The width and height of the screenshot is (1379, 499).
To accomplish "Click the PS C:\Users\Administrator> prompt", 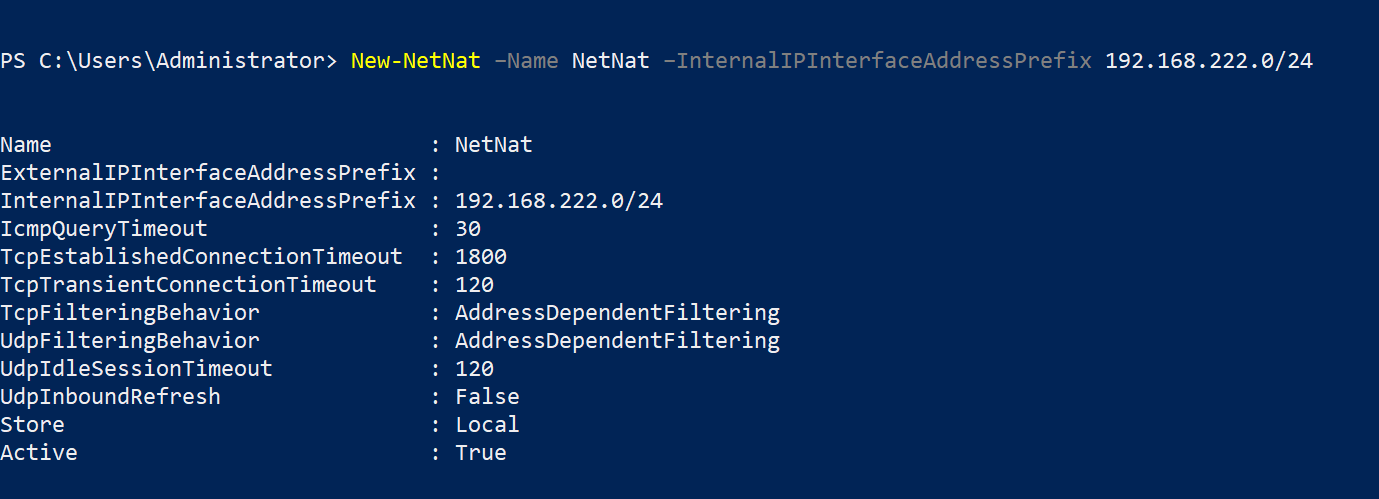I will point(168,62).
